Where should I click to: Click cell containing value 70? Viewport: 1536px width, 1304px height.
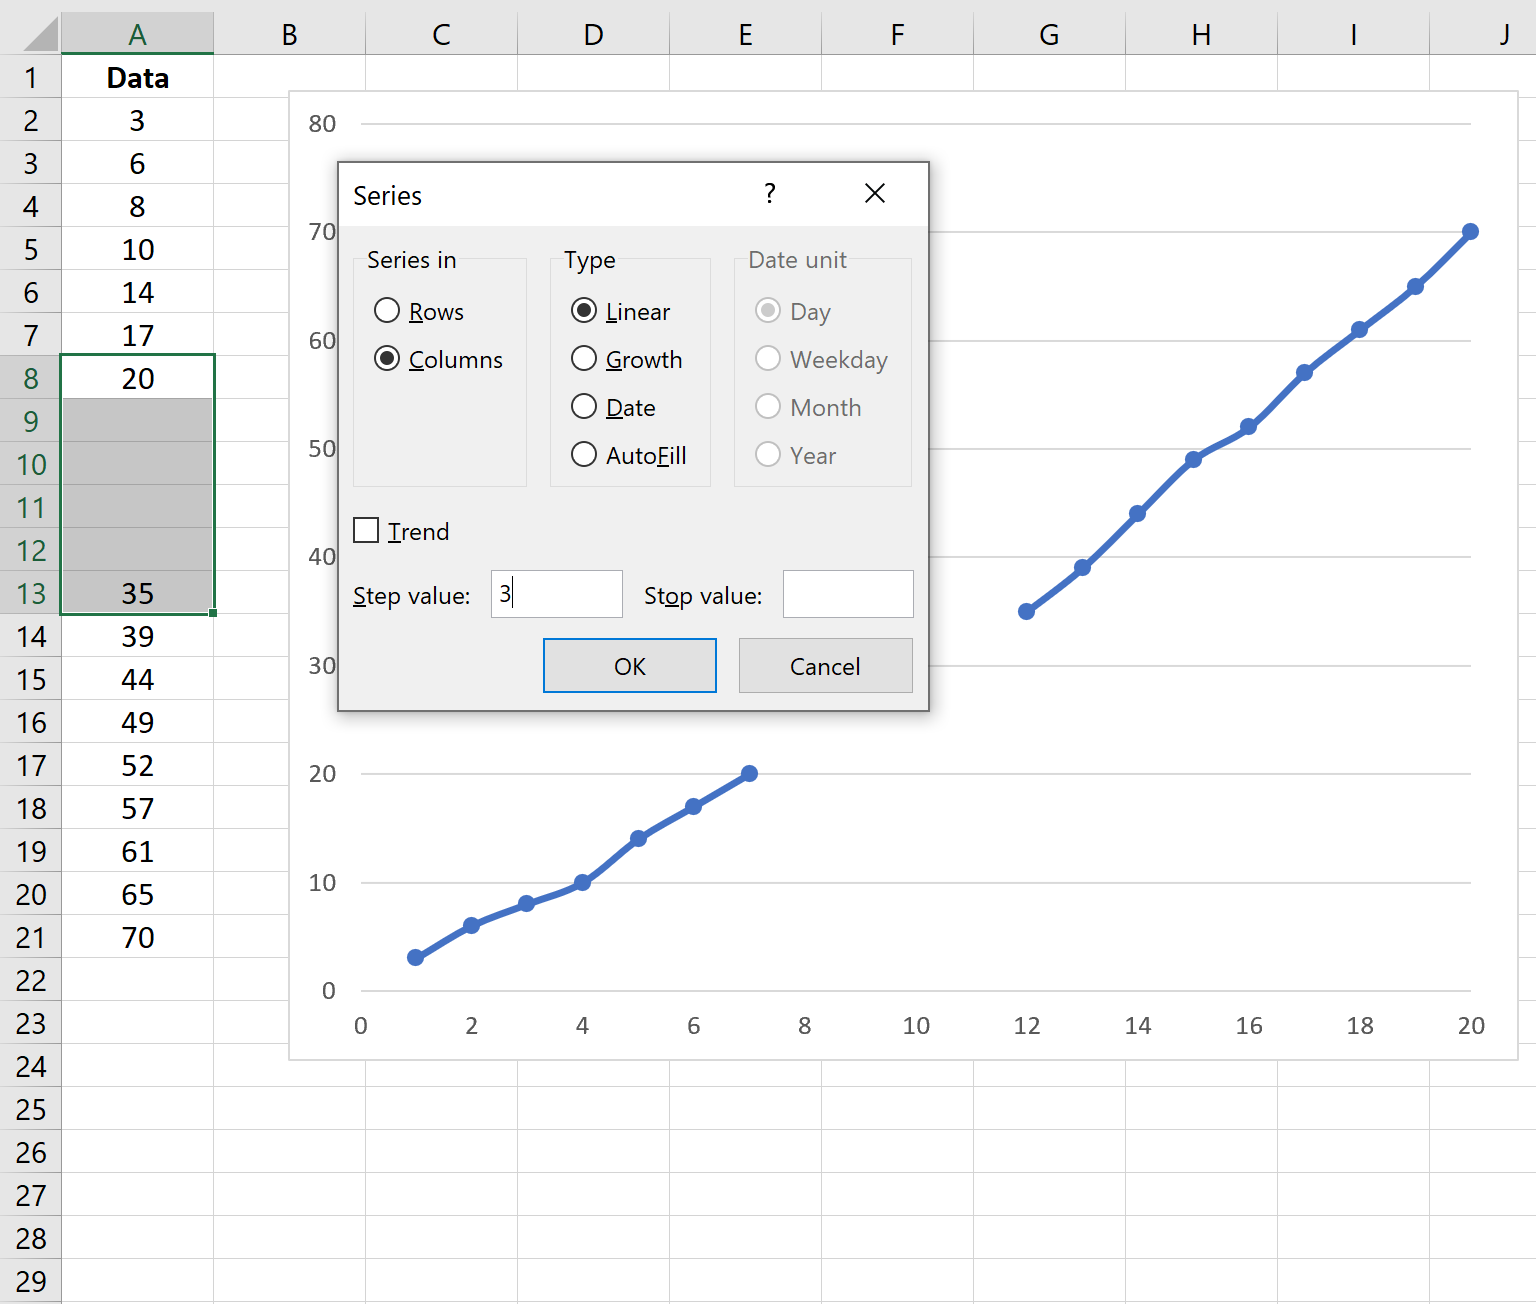[x=138, y=938]
